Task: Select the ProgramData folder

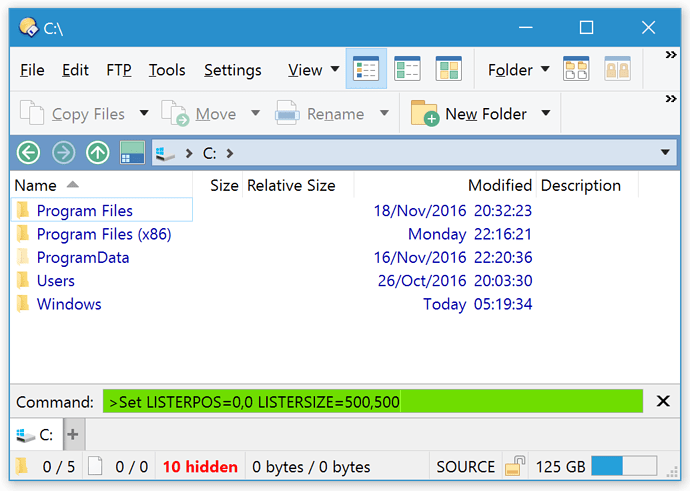Action: click(83, 257)
